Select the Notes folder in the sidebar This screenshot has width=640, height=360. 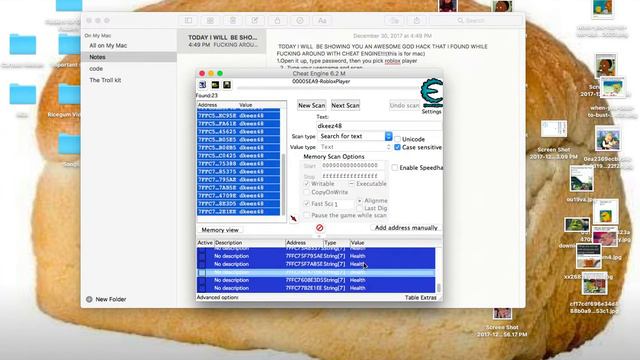click(129, 57)
